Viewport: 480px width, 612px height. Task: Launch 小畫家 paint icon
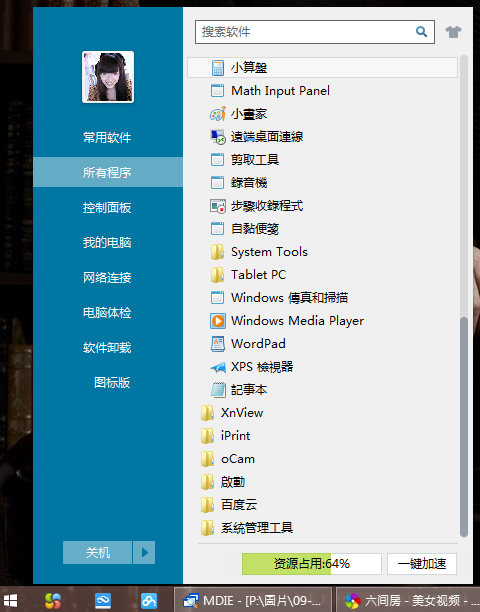pyautogui.click(x=218, y=114)
